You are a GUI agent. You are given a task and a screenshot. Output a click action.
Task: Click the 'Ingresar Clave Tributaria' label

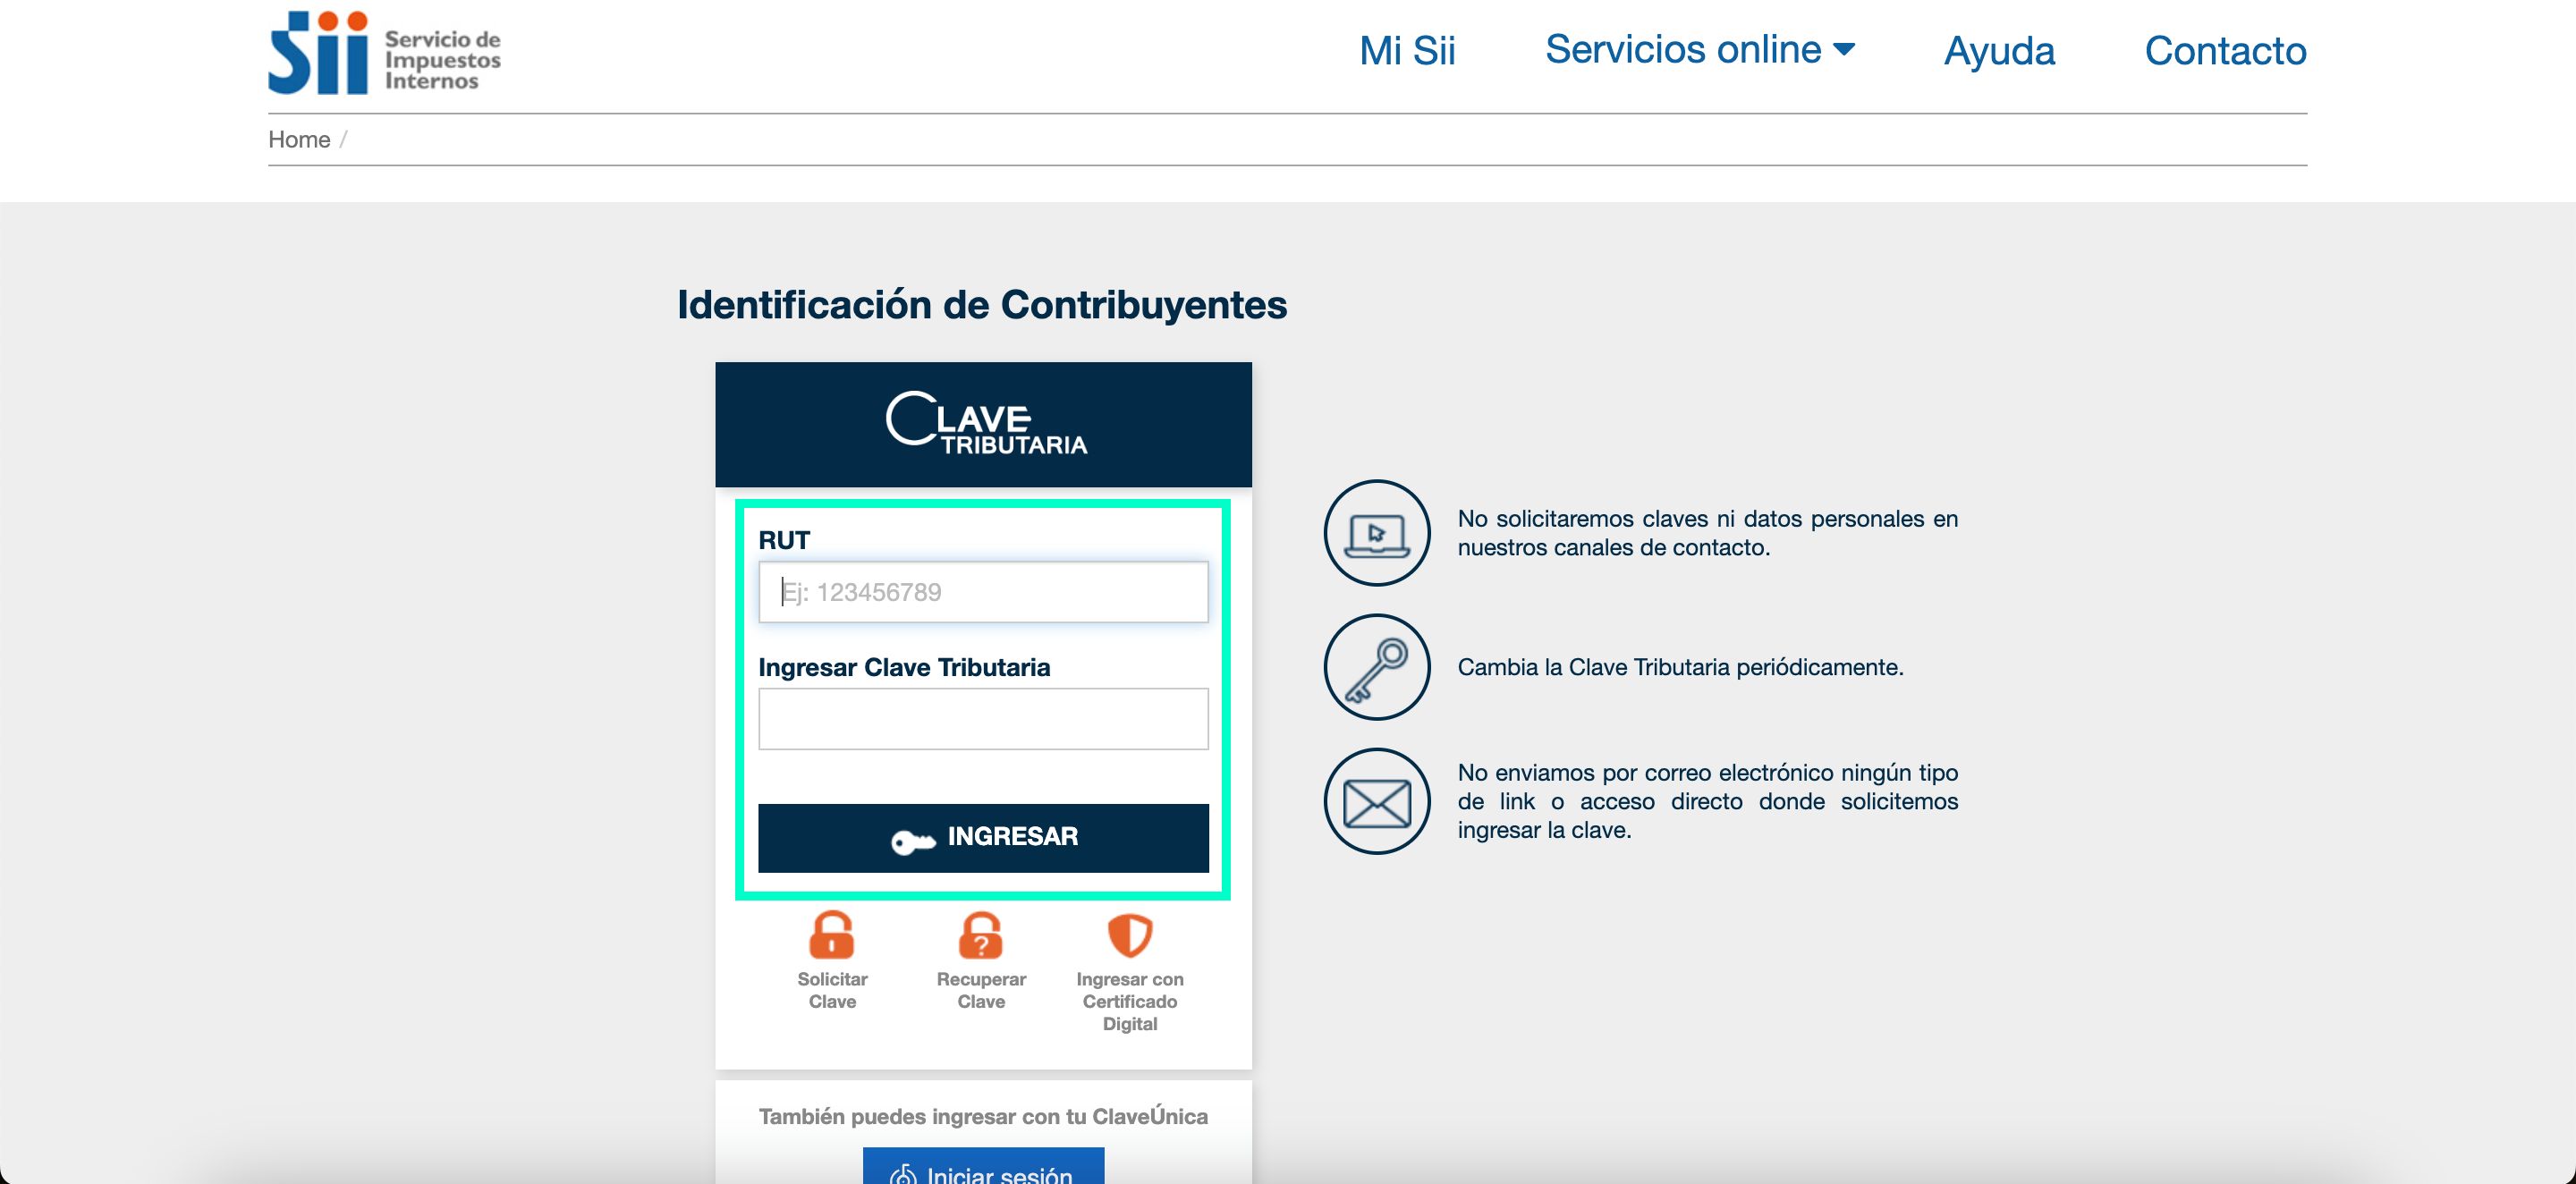[x=904, y=667]
